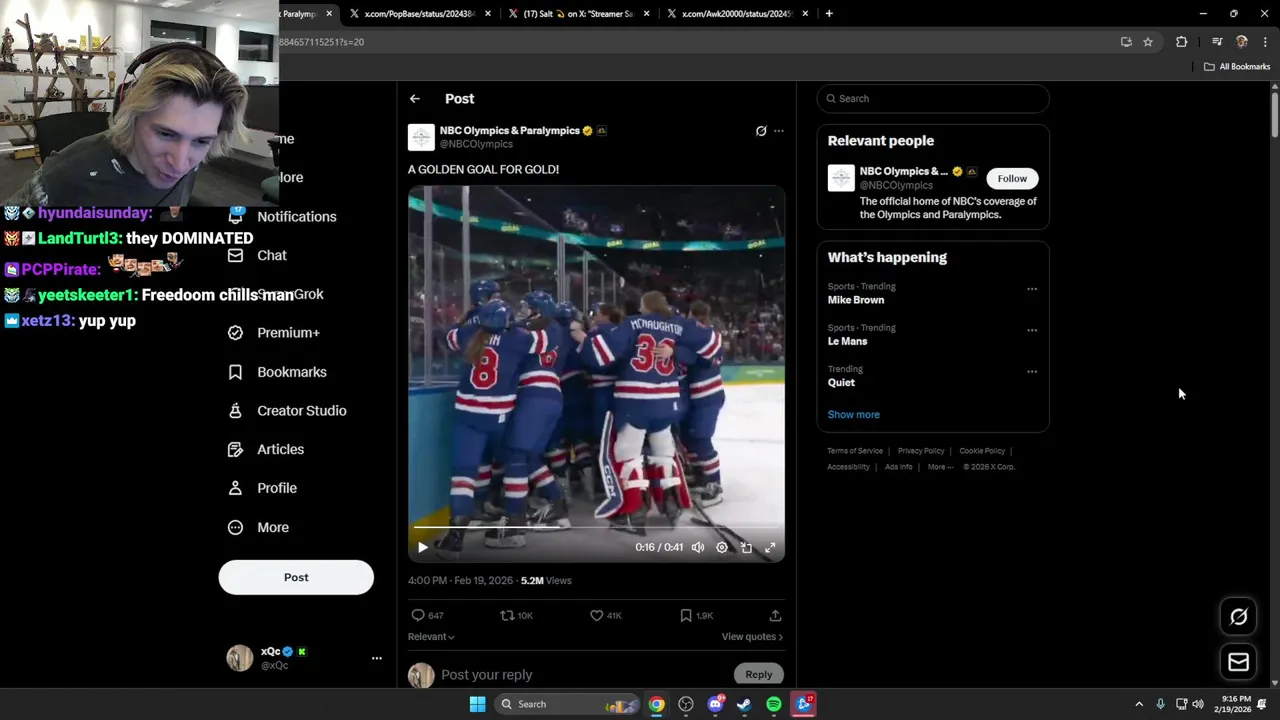Open the Relevant replies sort dropdown
The height and width of the screenshot is (720, 1280).
(x=431, y=637)
